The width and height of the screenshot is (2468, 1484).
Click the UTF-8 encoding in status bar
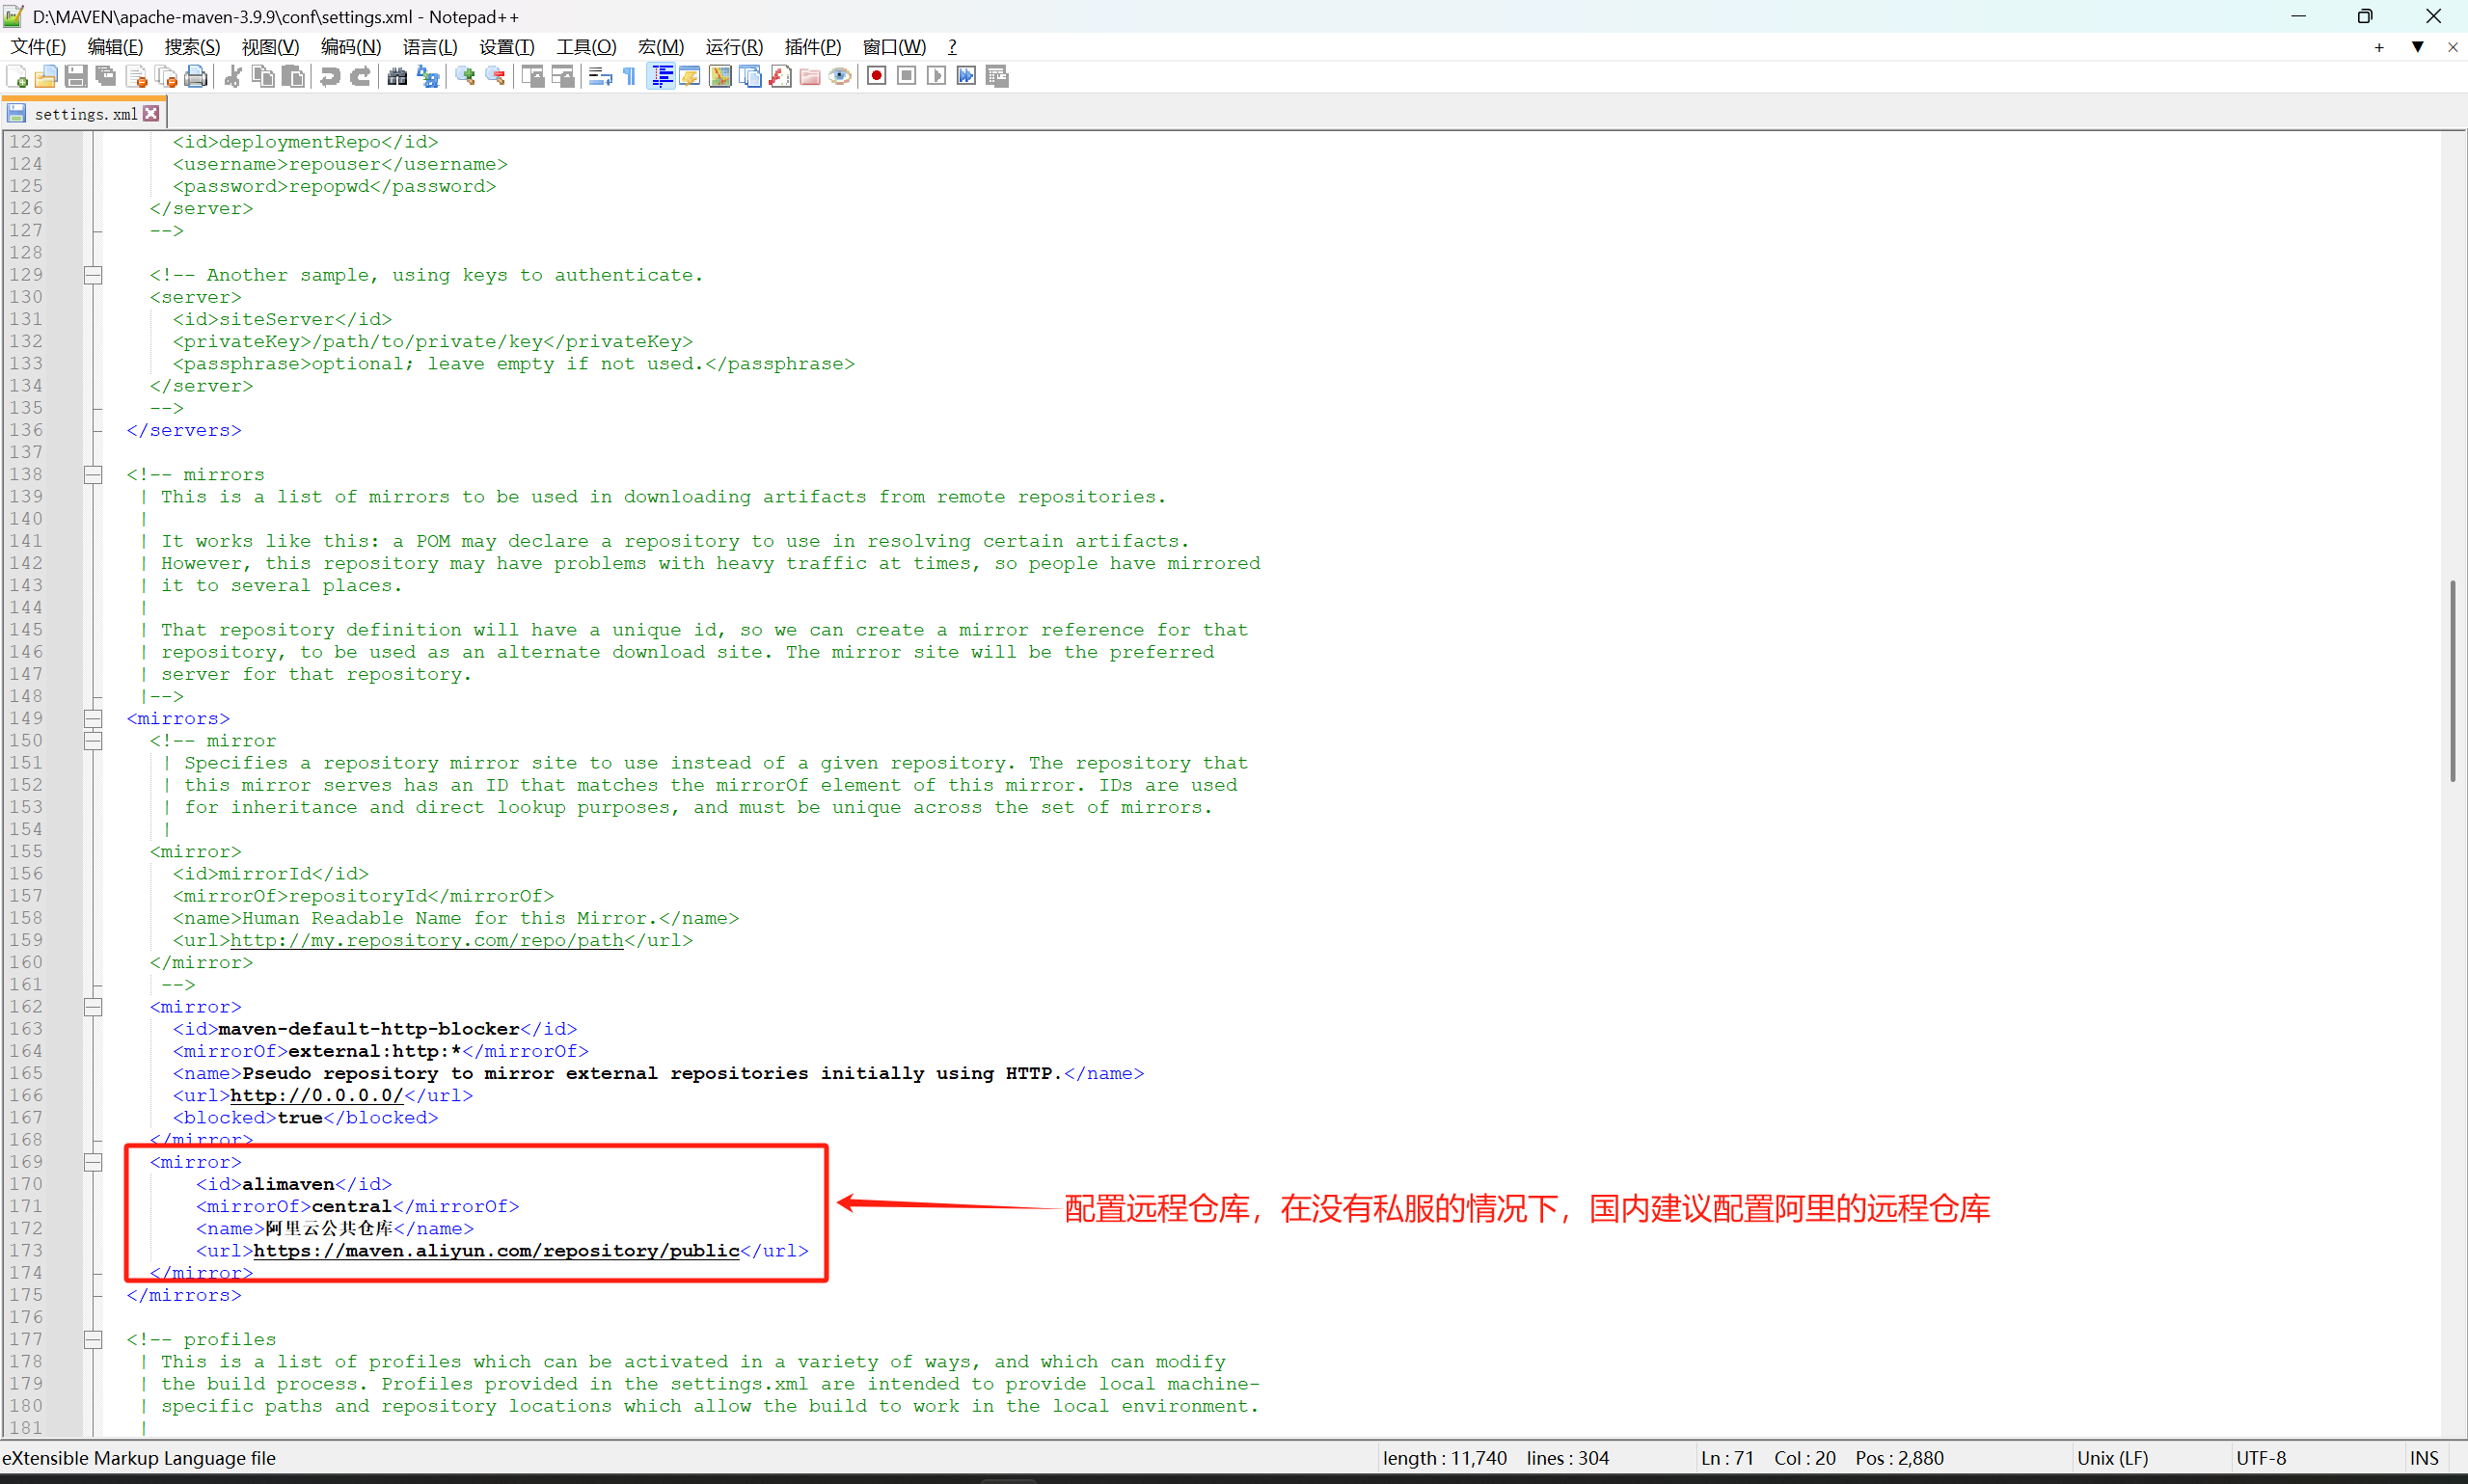tap(2261, 1458)
